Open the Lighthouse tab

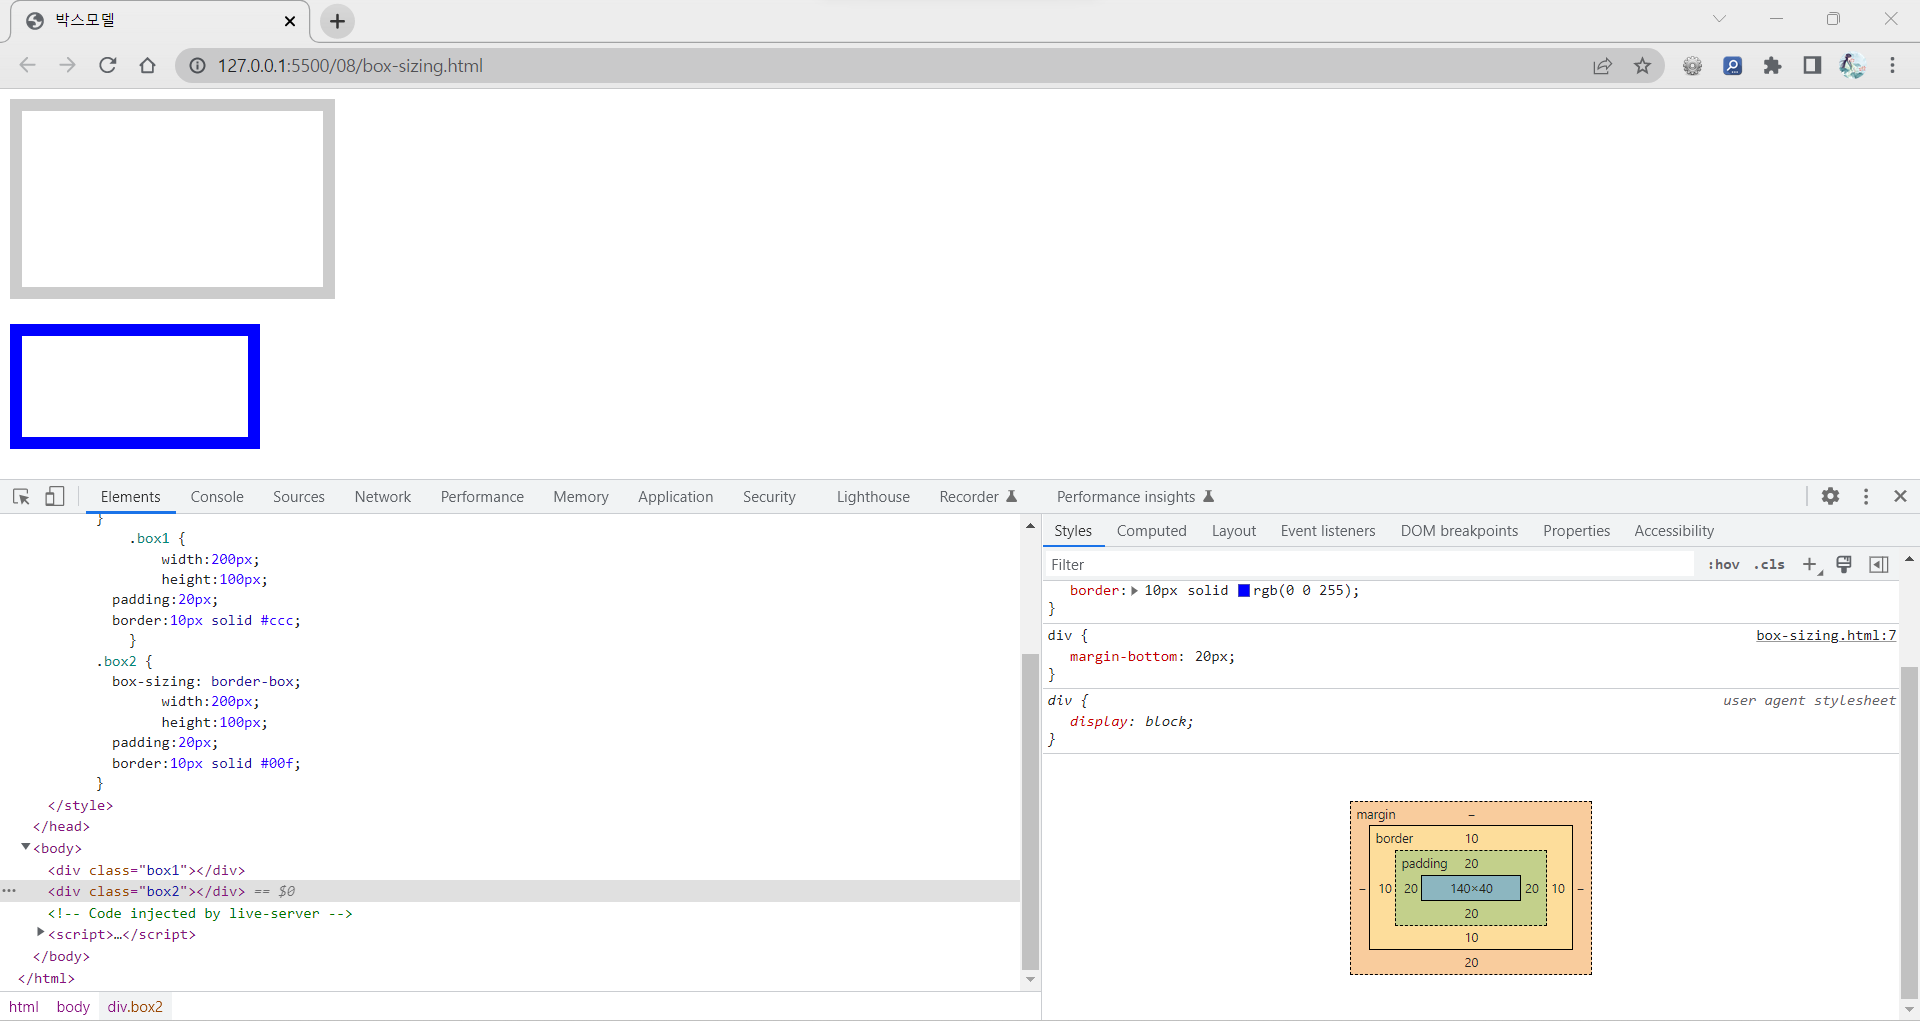click(873, 497)
